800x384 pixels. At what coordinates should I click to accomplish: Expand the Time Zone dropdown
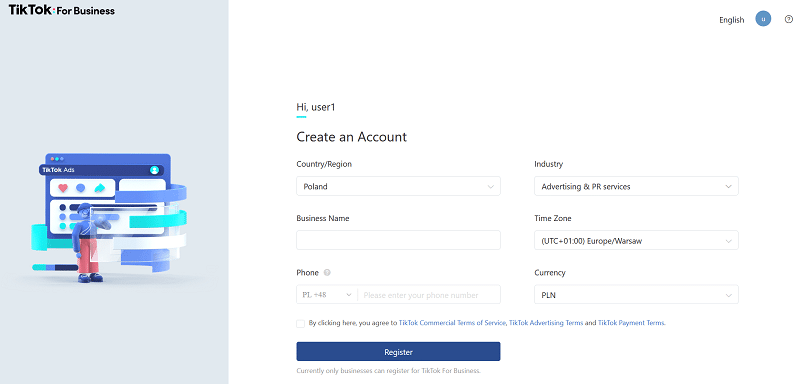[x=636, y=240]
